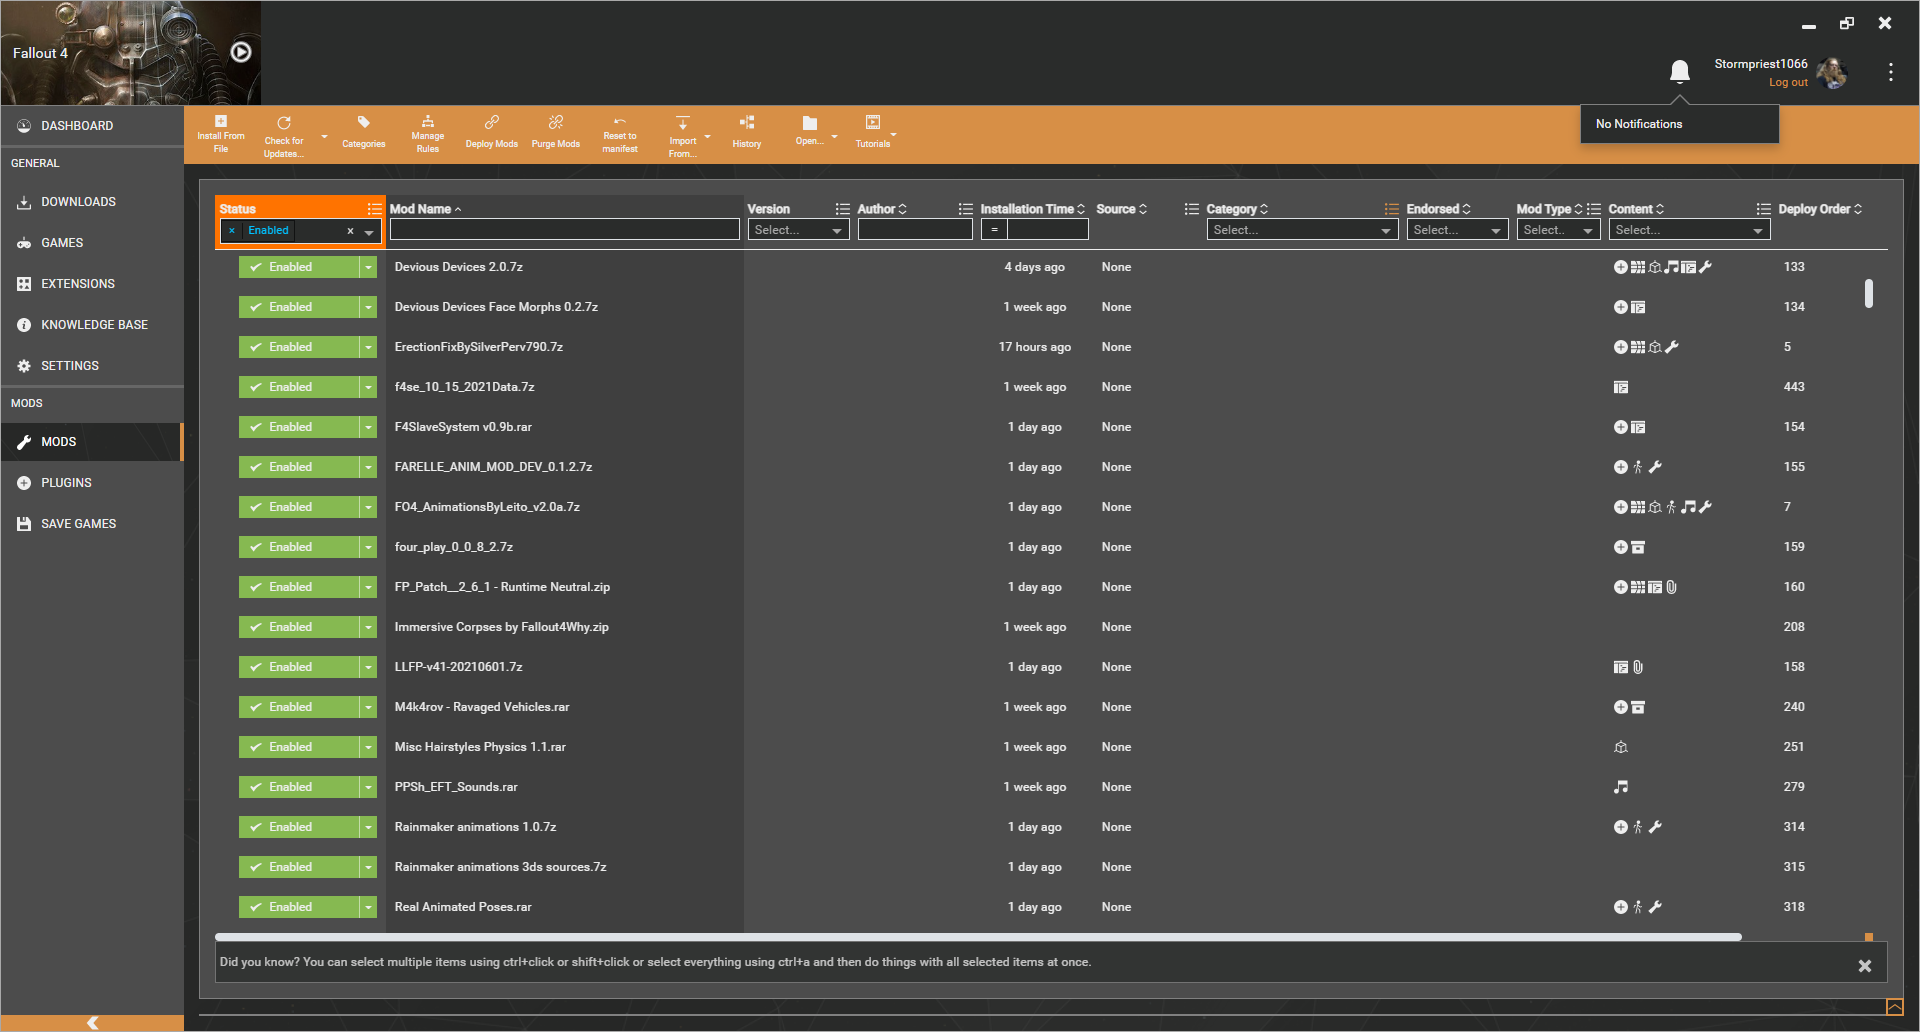This screenshot has height=1032, width=1920.
Task: Toggle Enabled status for PPSh_EFT_Sounds.rar
Action: click(299, 787)
